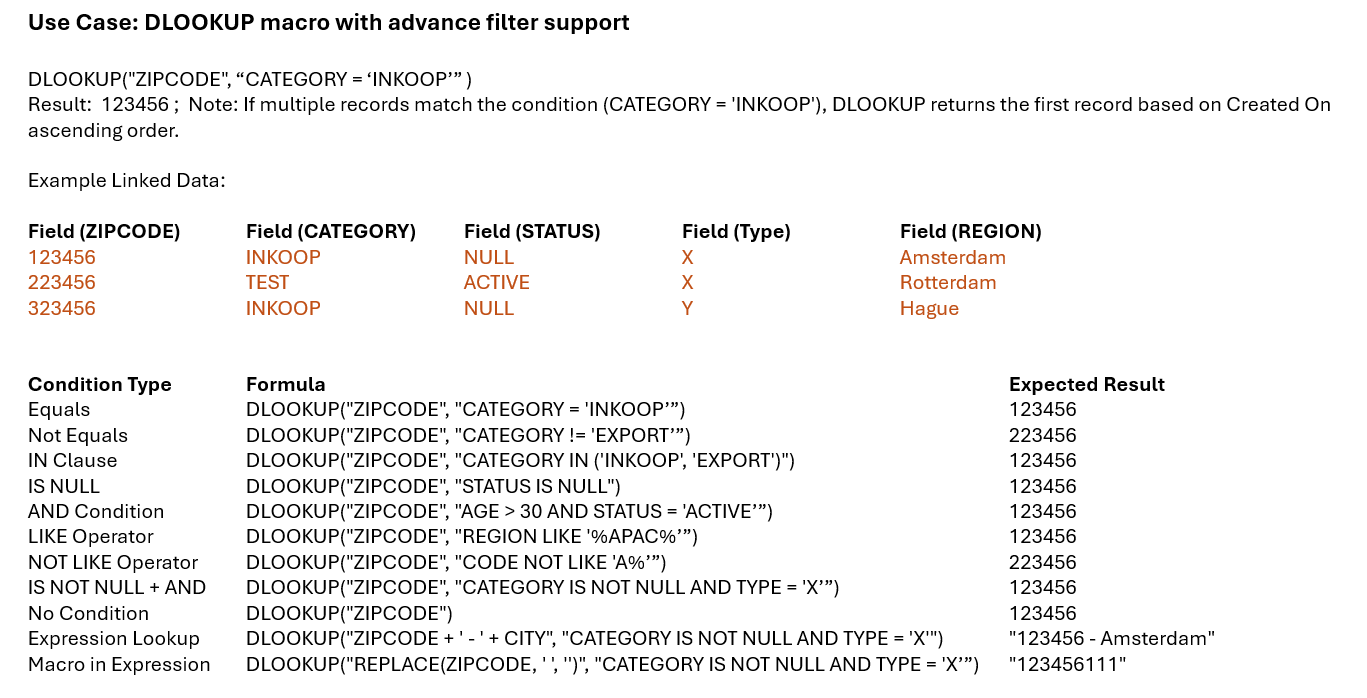Click the ACTIVE status value
This screenshot has width=1367, height=698.
point(496,282)
